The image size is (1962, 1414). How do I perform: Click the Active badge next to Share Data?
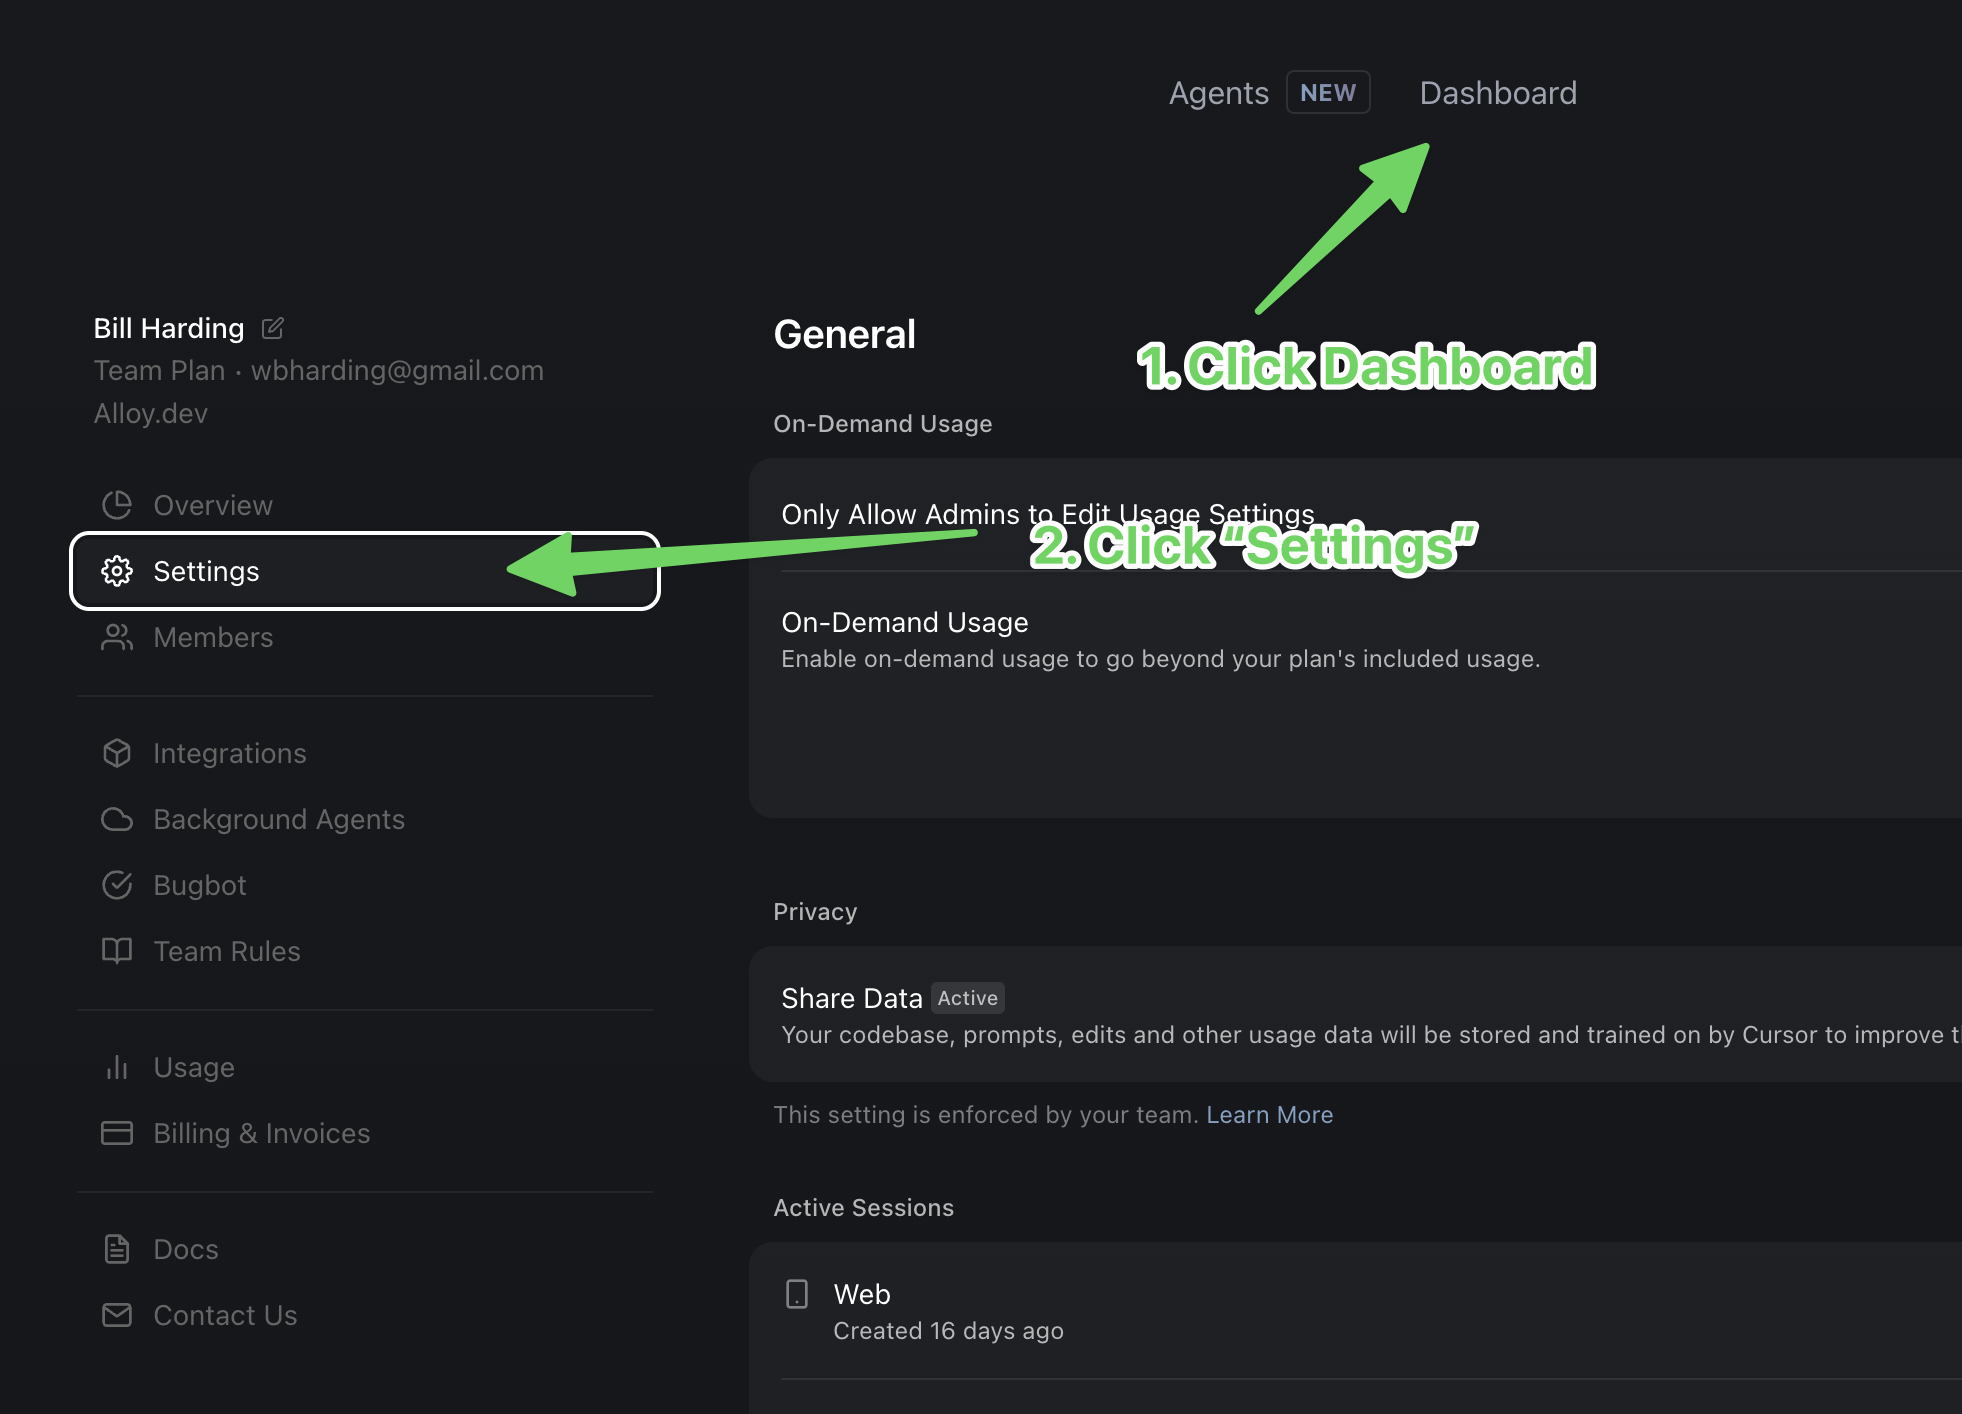967,998
